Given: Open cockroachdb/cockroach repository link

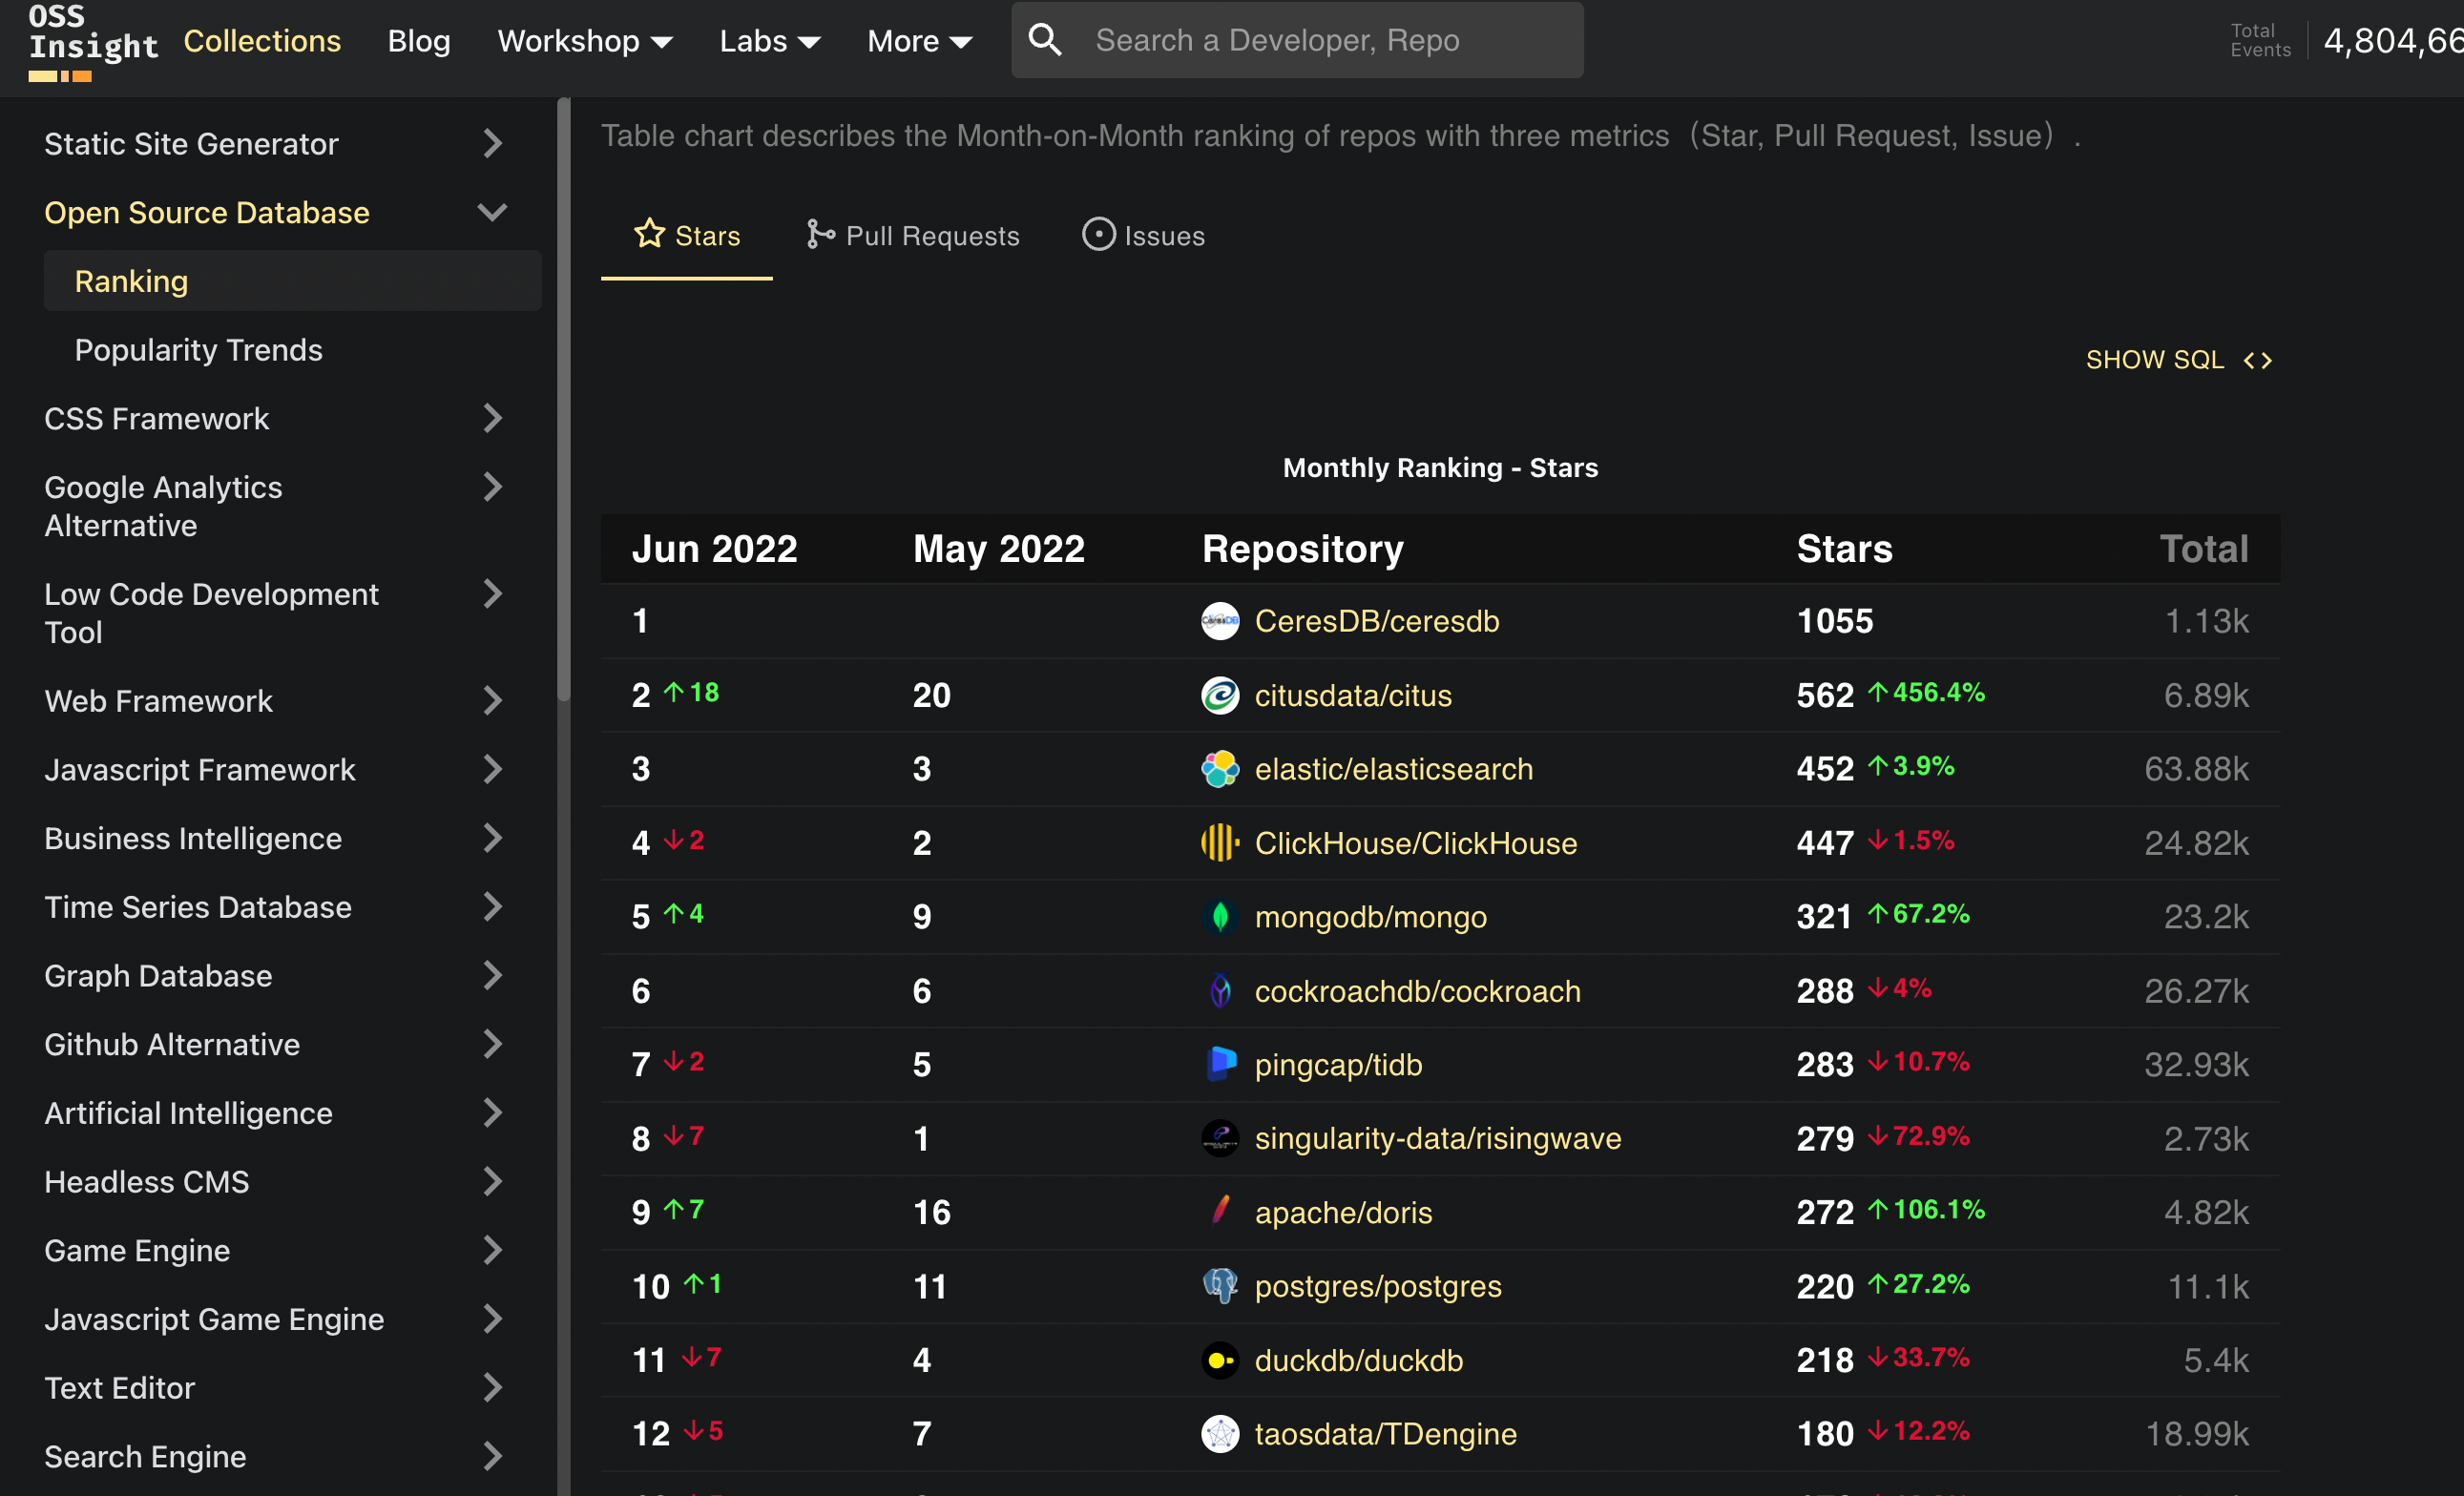Looking at the screenshot, I should coord(1417,991).
